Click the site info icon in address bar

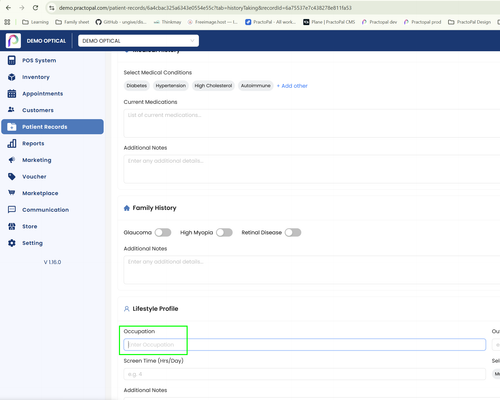click(x=52, y=8)
